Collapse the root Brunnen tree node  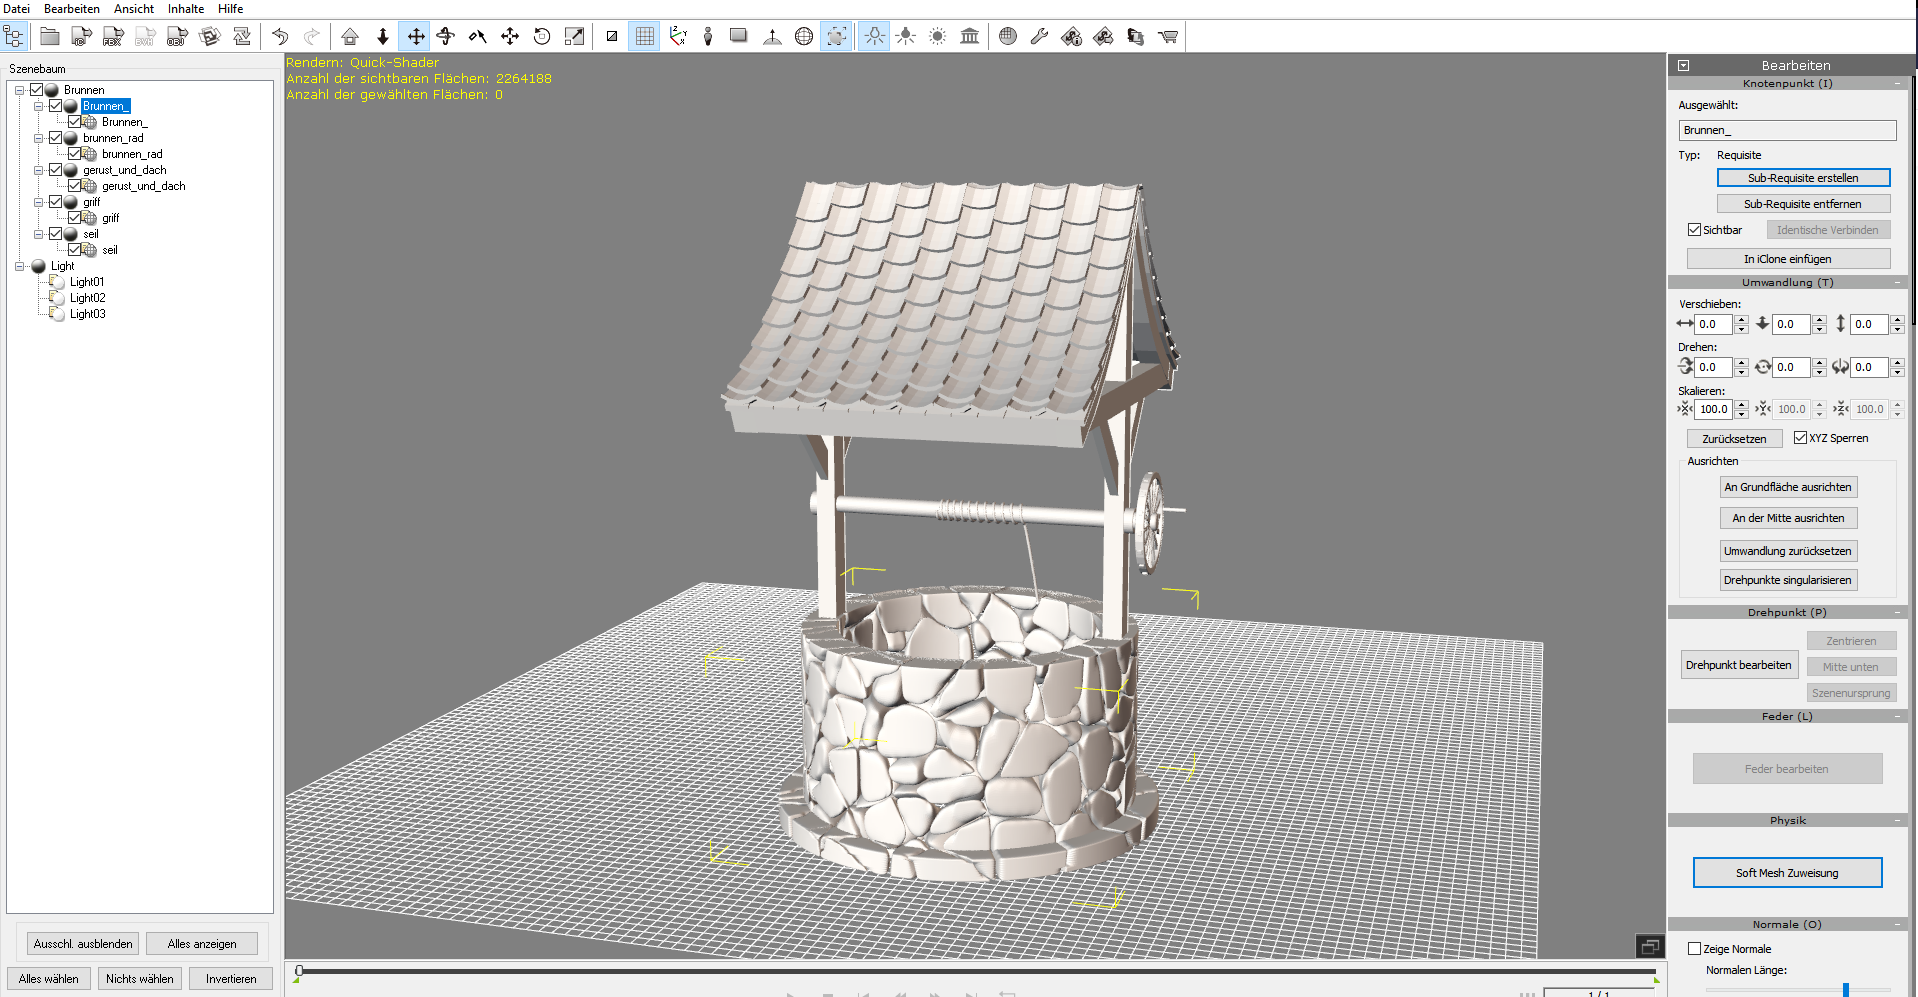pyautogui.click(x=19, y=90)
